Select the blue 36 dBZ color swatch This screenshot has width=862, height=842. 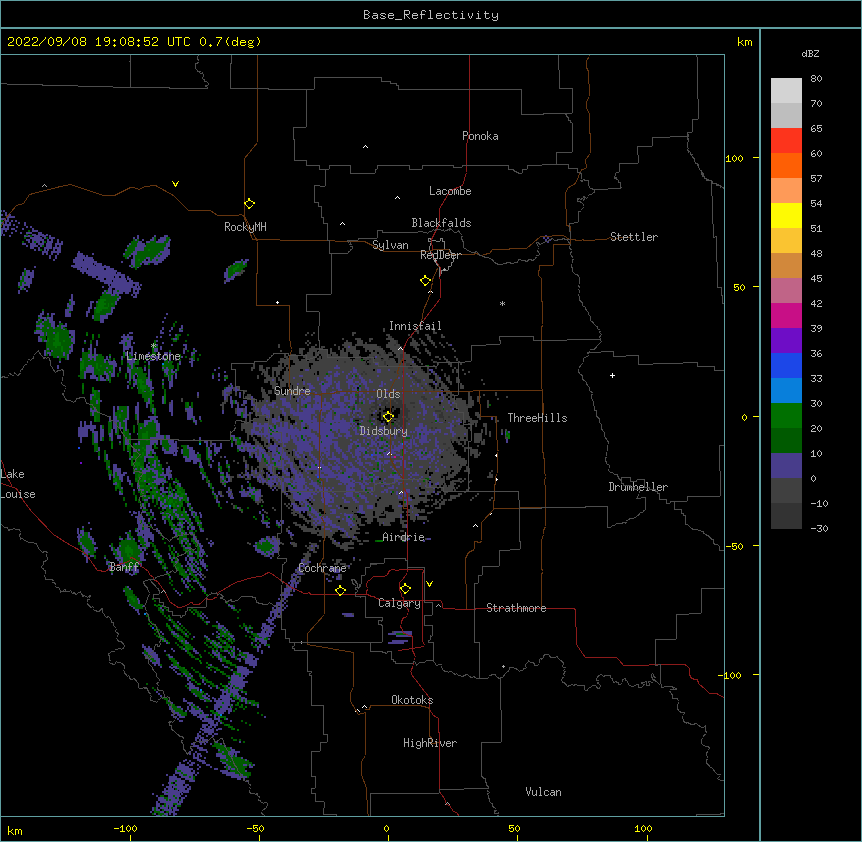pyautogui.click(x=786, y=365)
